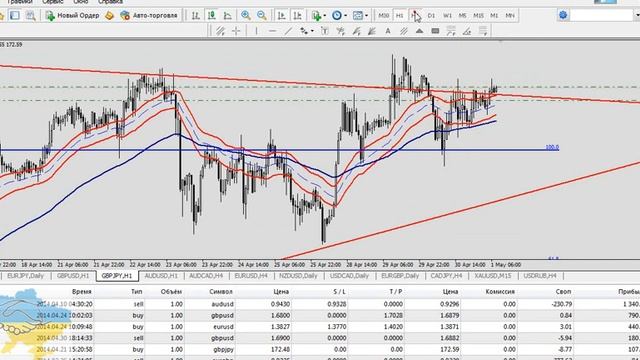Switch to the EURUSD,H4 chart tab
The height and width of the screenshot is (360, 640).
coord(251,276)
